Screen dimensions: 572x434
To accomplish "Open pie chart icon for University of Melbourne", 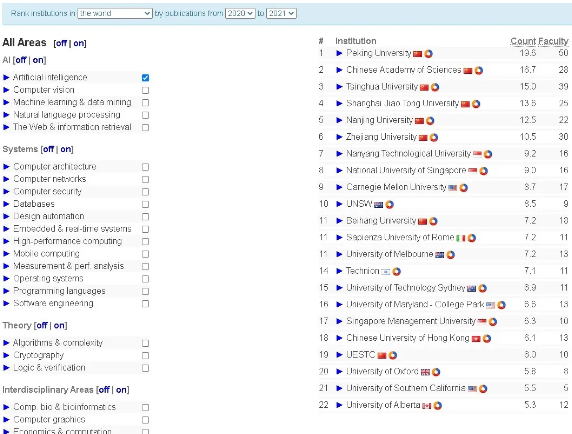I will pos(451,255).
